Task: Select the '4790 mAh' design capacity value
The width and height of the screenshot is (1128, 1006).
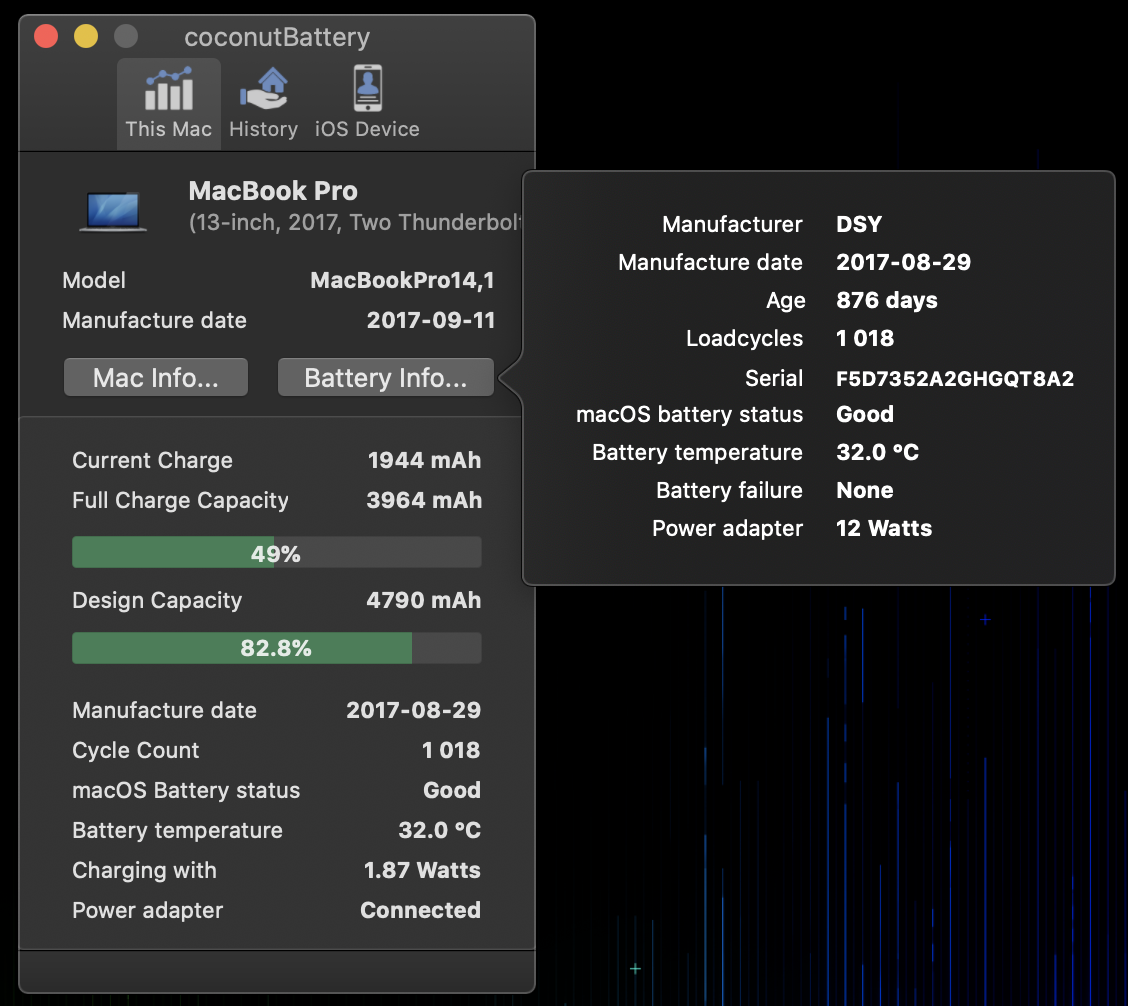Action: pyautogui.click(x=424, y=600)
